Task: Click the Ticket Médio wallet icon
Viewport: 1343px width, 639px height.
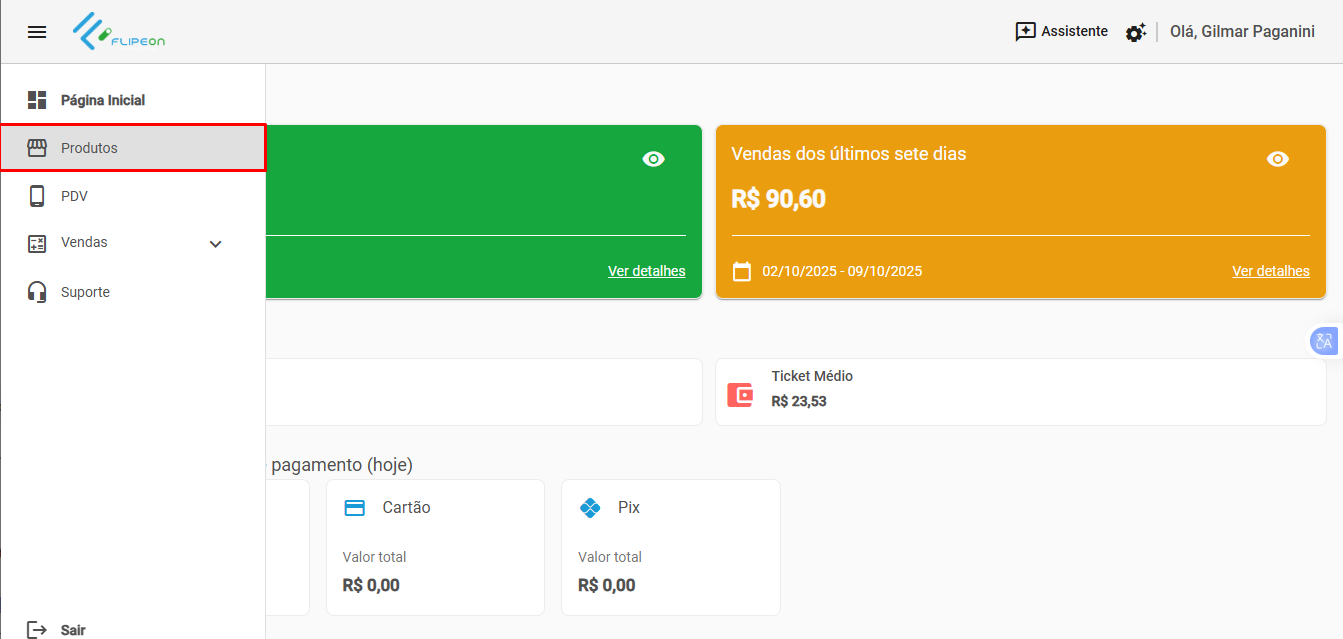Action: click(x=740, y=394)
